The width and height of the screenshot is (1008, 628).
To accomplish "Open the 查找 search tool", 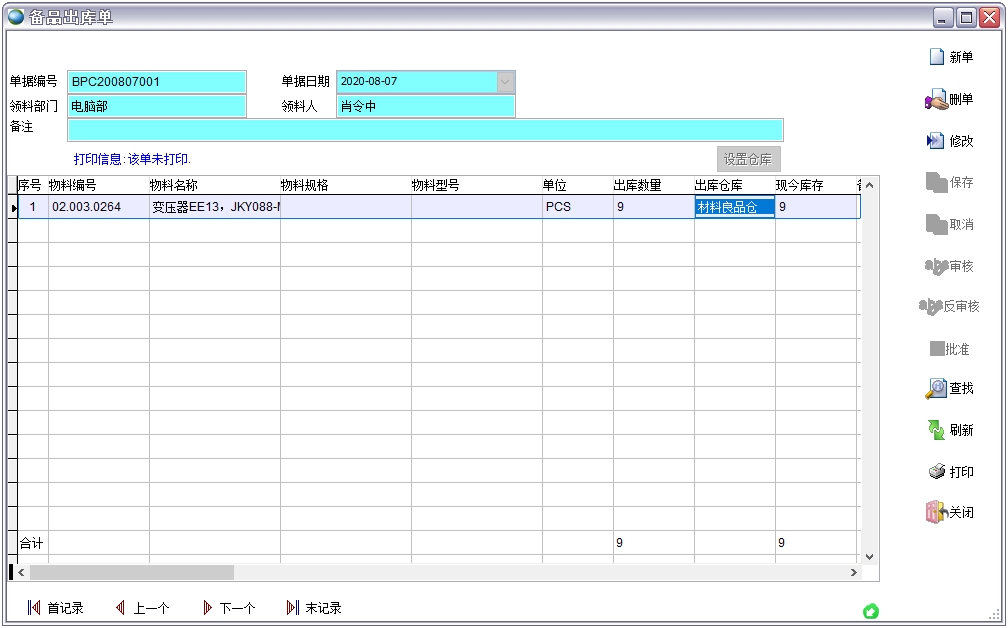I will tap(936, 389).
